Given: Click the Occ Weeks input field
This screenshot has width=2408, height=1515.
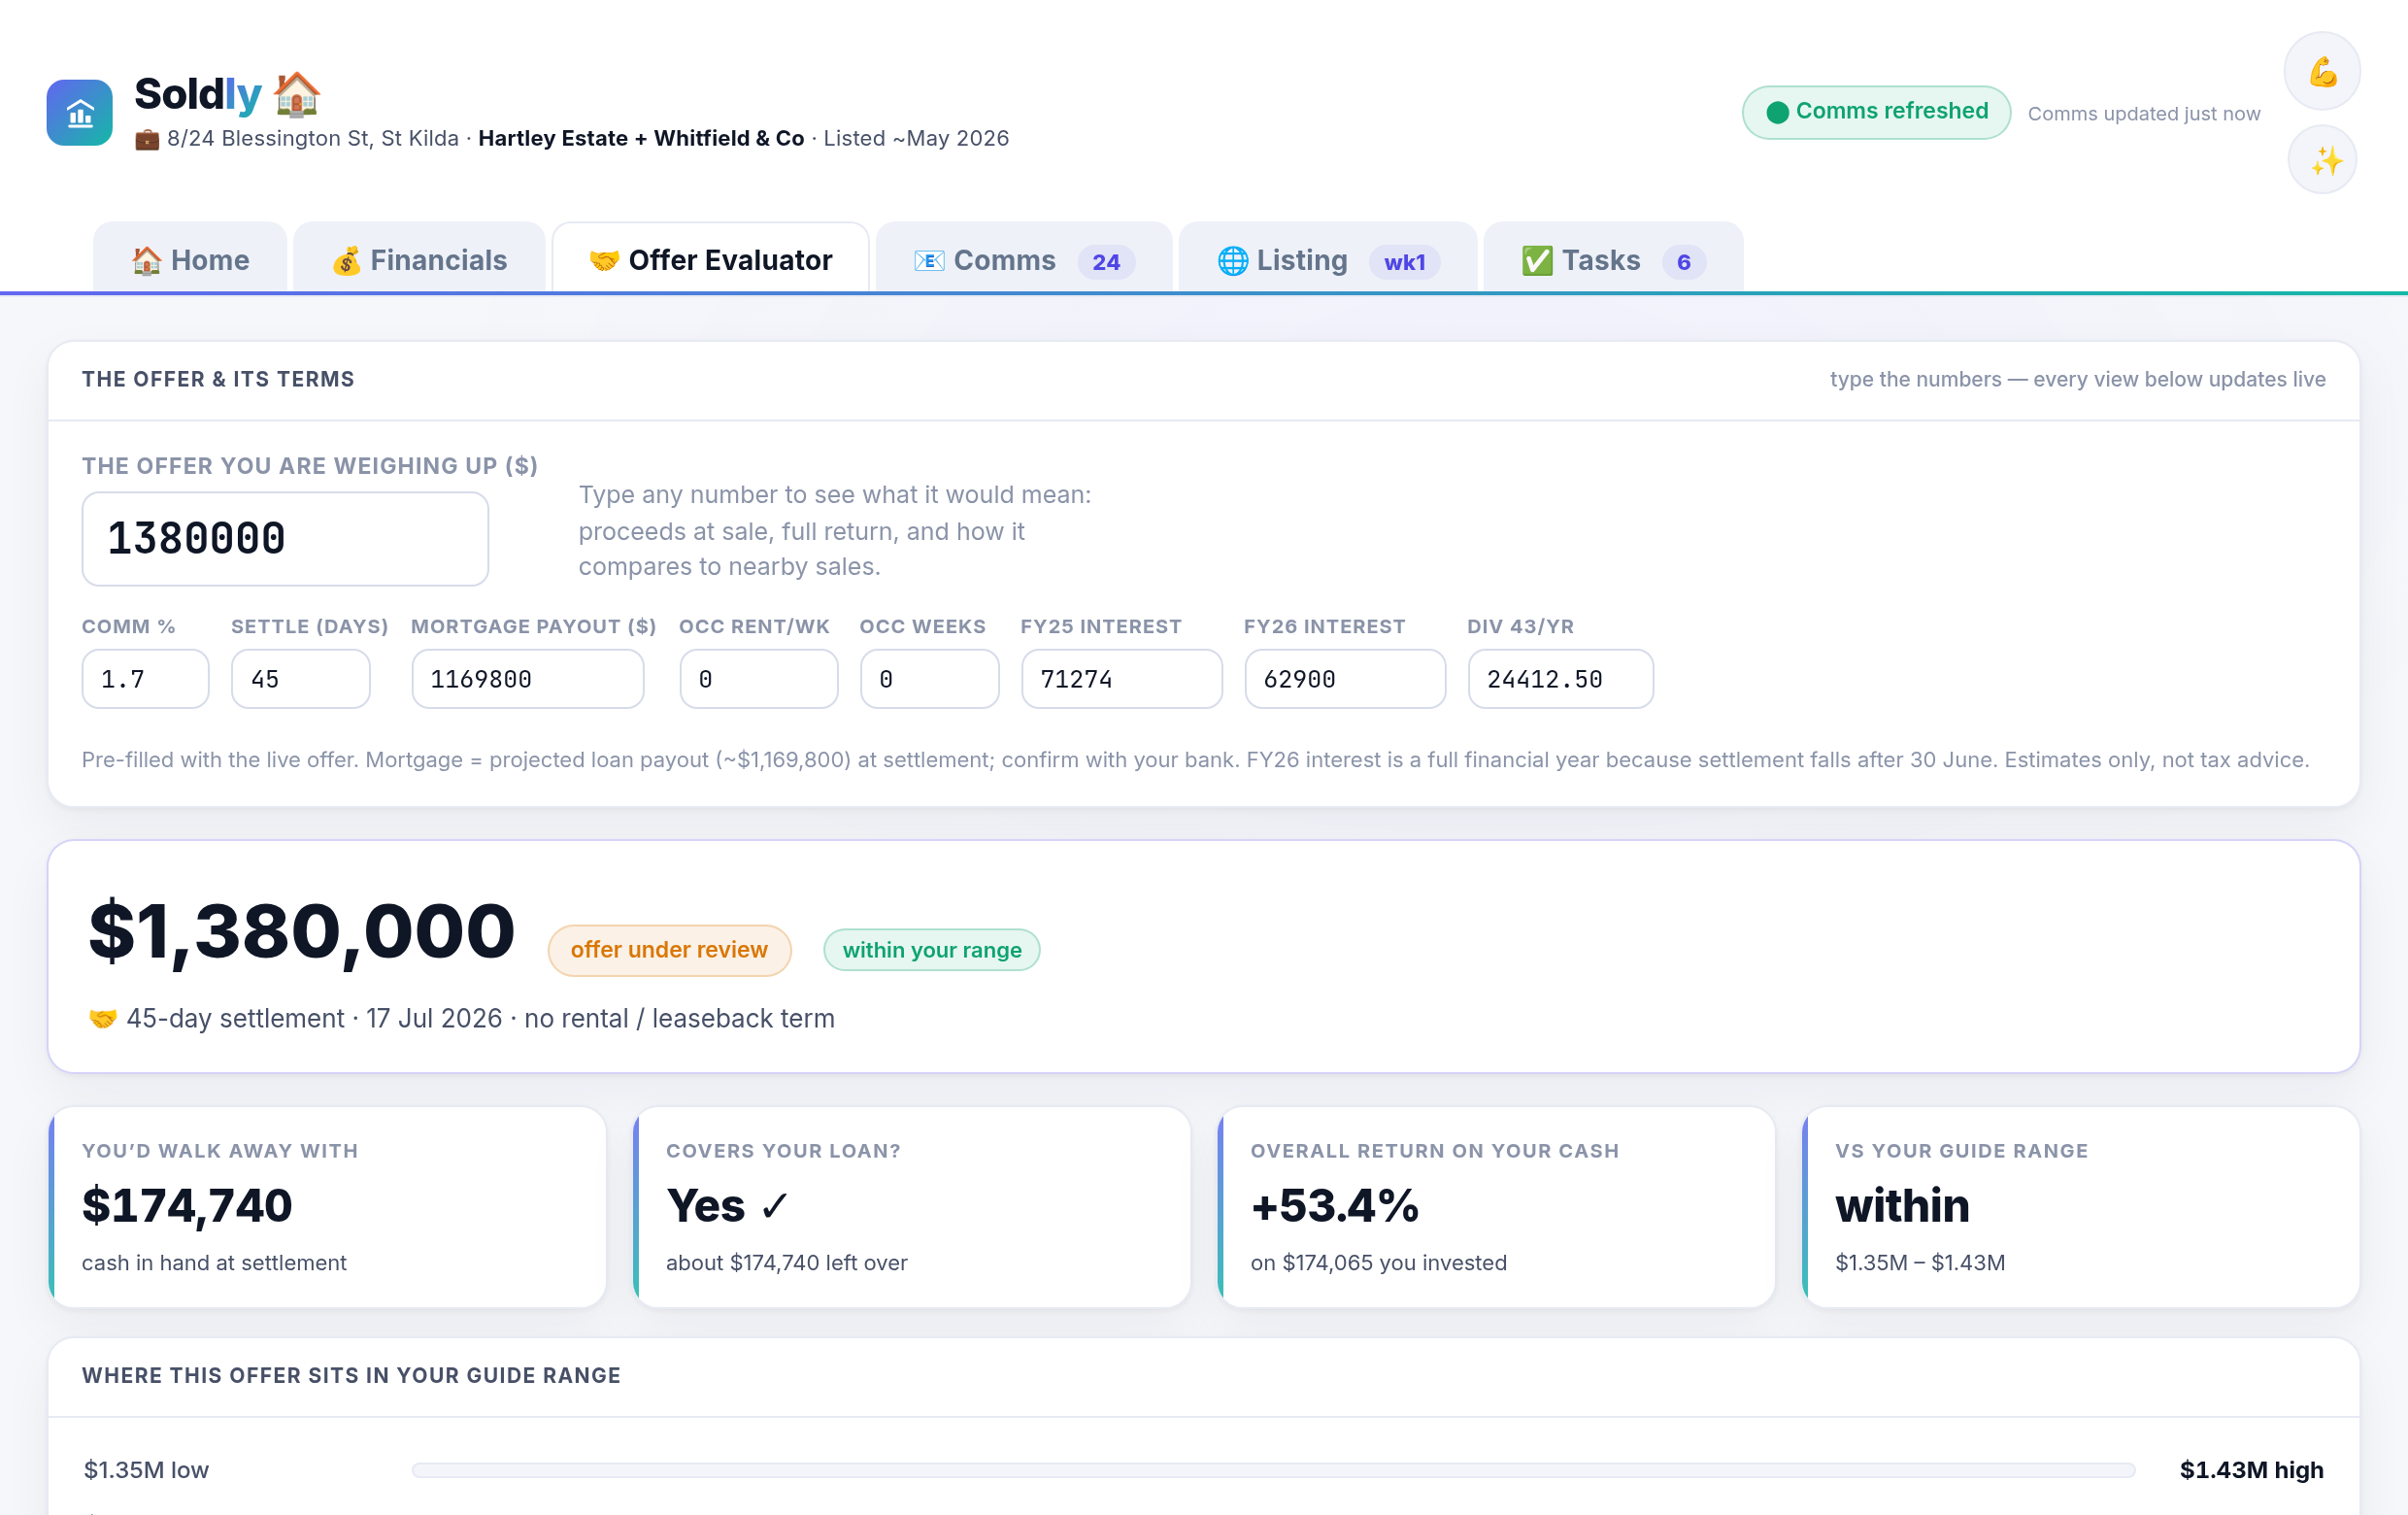Looking at the screenshot, I should pos(929,679).
